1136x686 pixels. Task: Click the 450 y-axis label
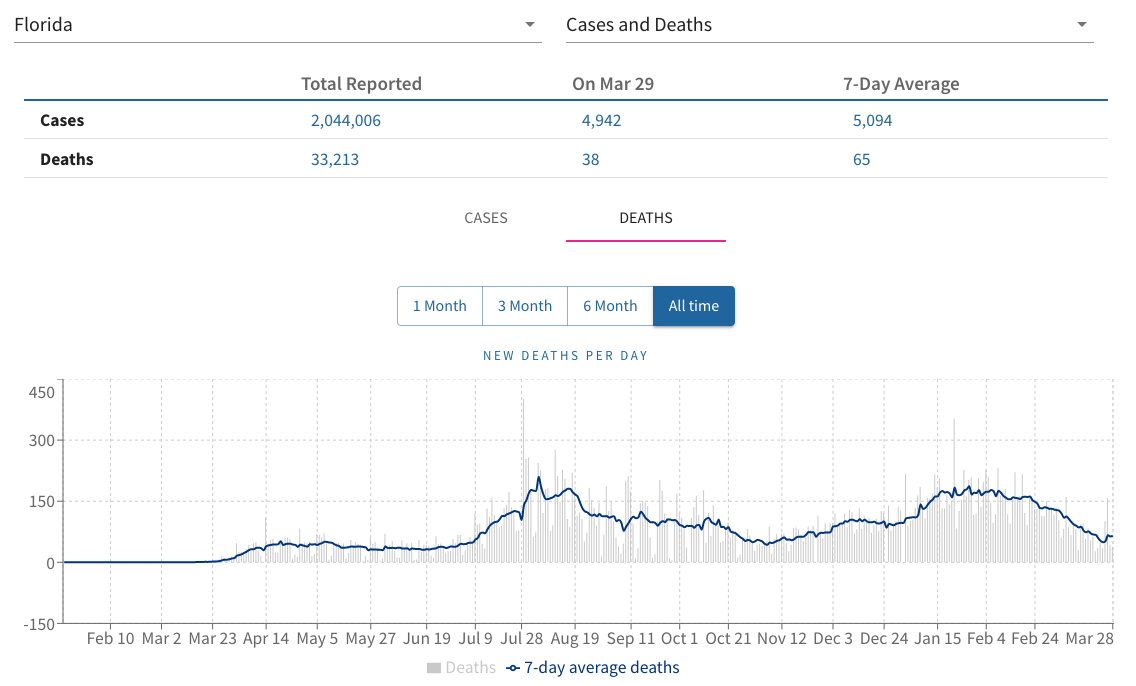41,393
